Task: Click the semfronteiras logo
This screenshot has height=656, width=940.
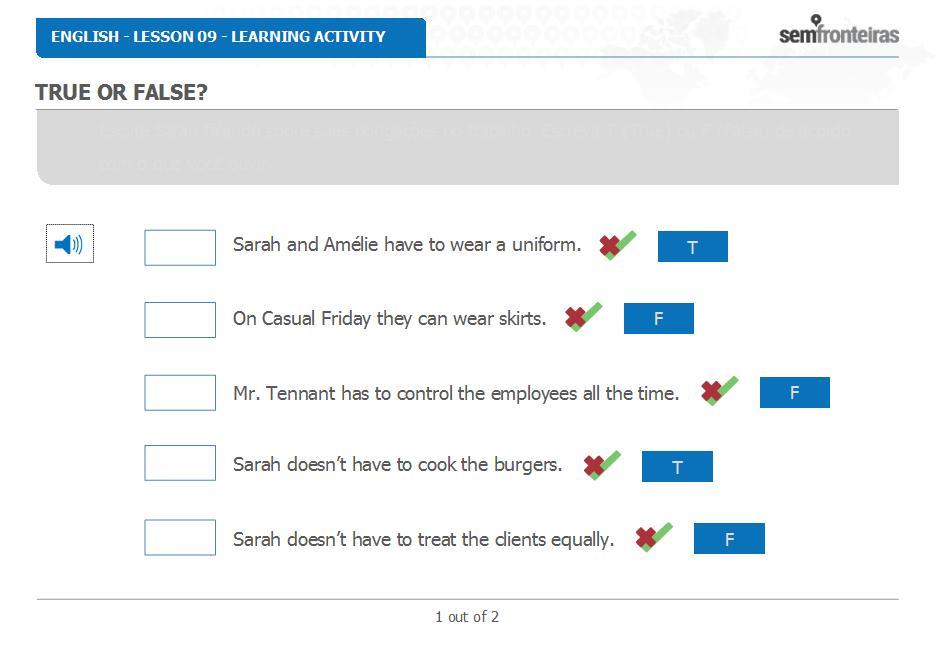Action: tap(839, 30)
